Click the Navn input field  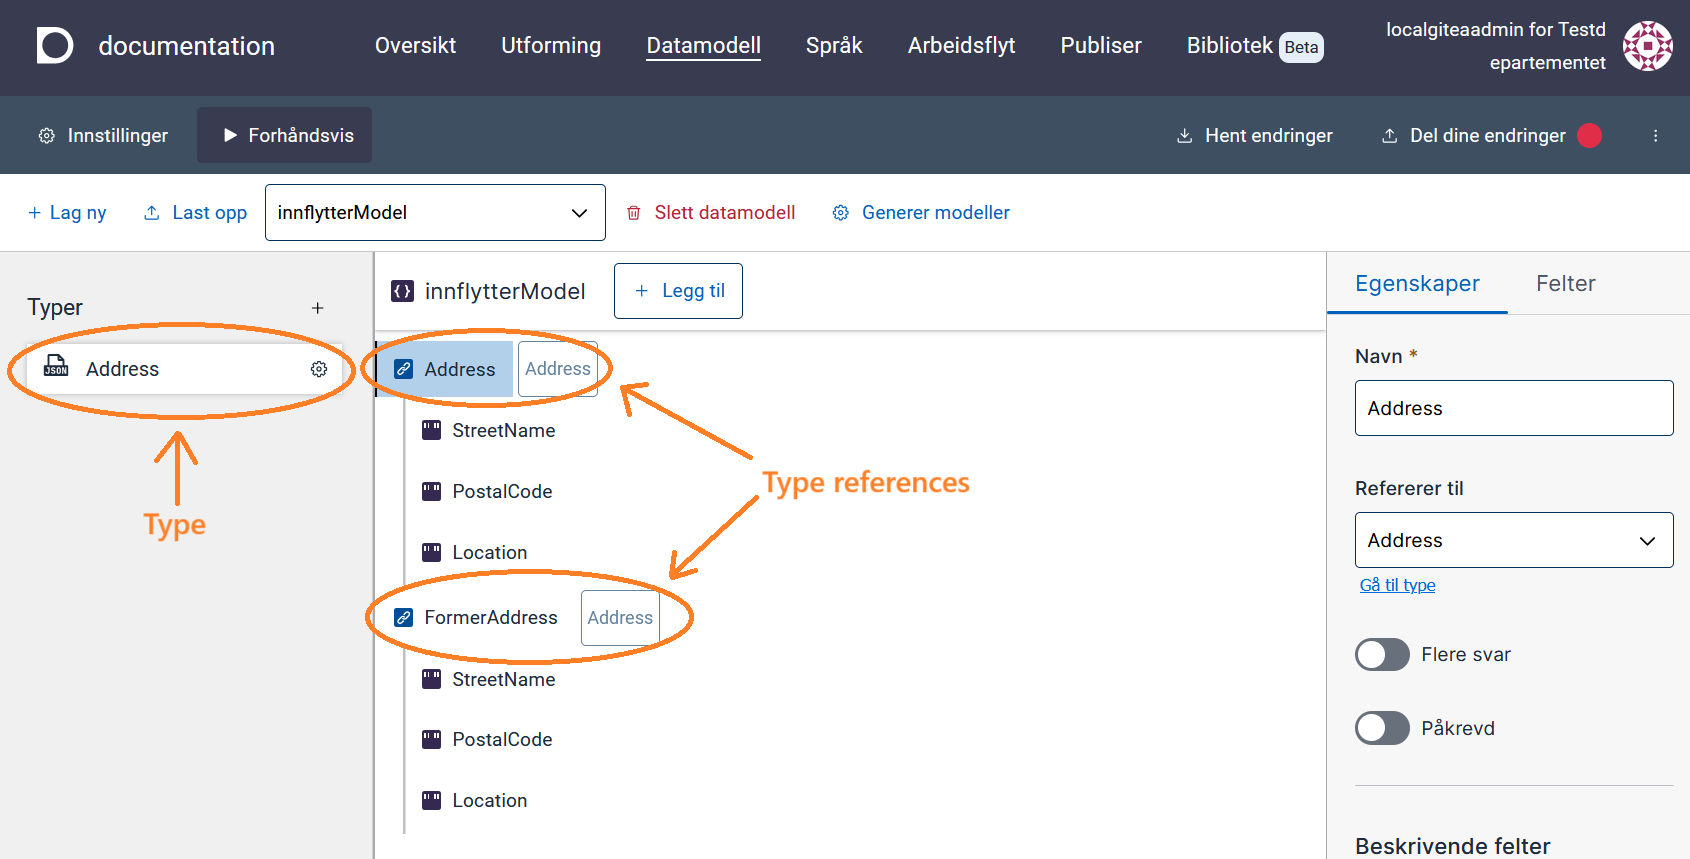click(x=1514, y=408)
